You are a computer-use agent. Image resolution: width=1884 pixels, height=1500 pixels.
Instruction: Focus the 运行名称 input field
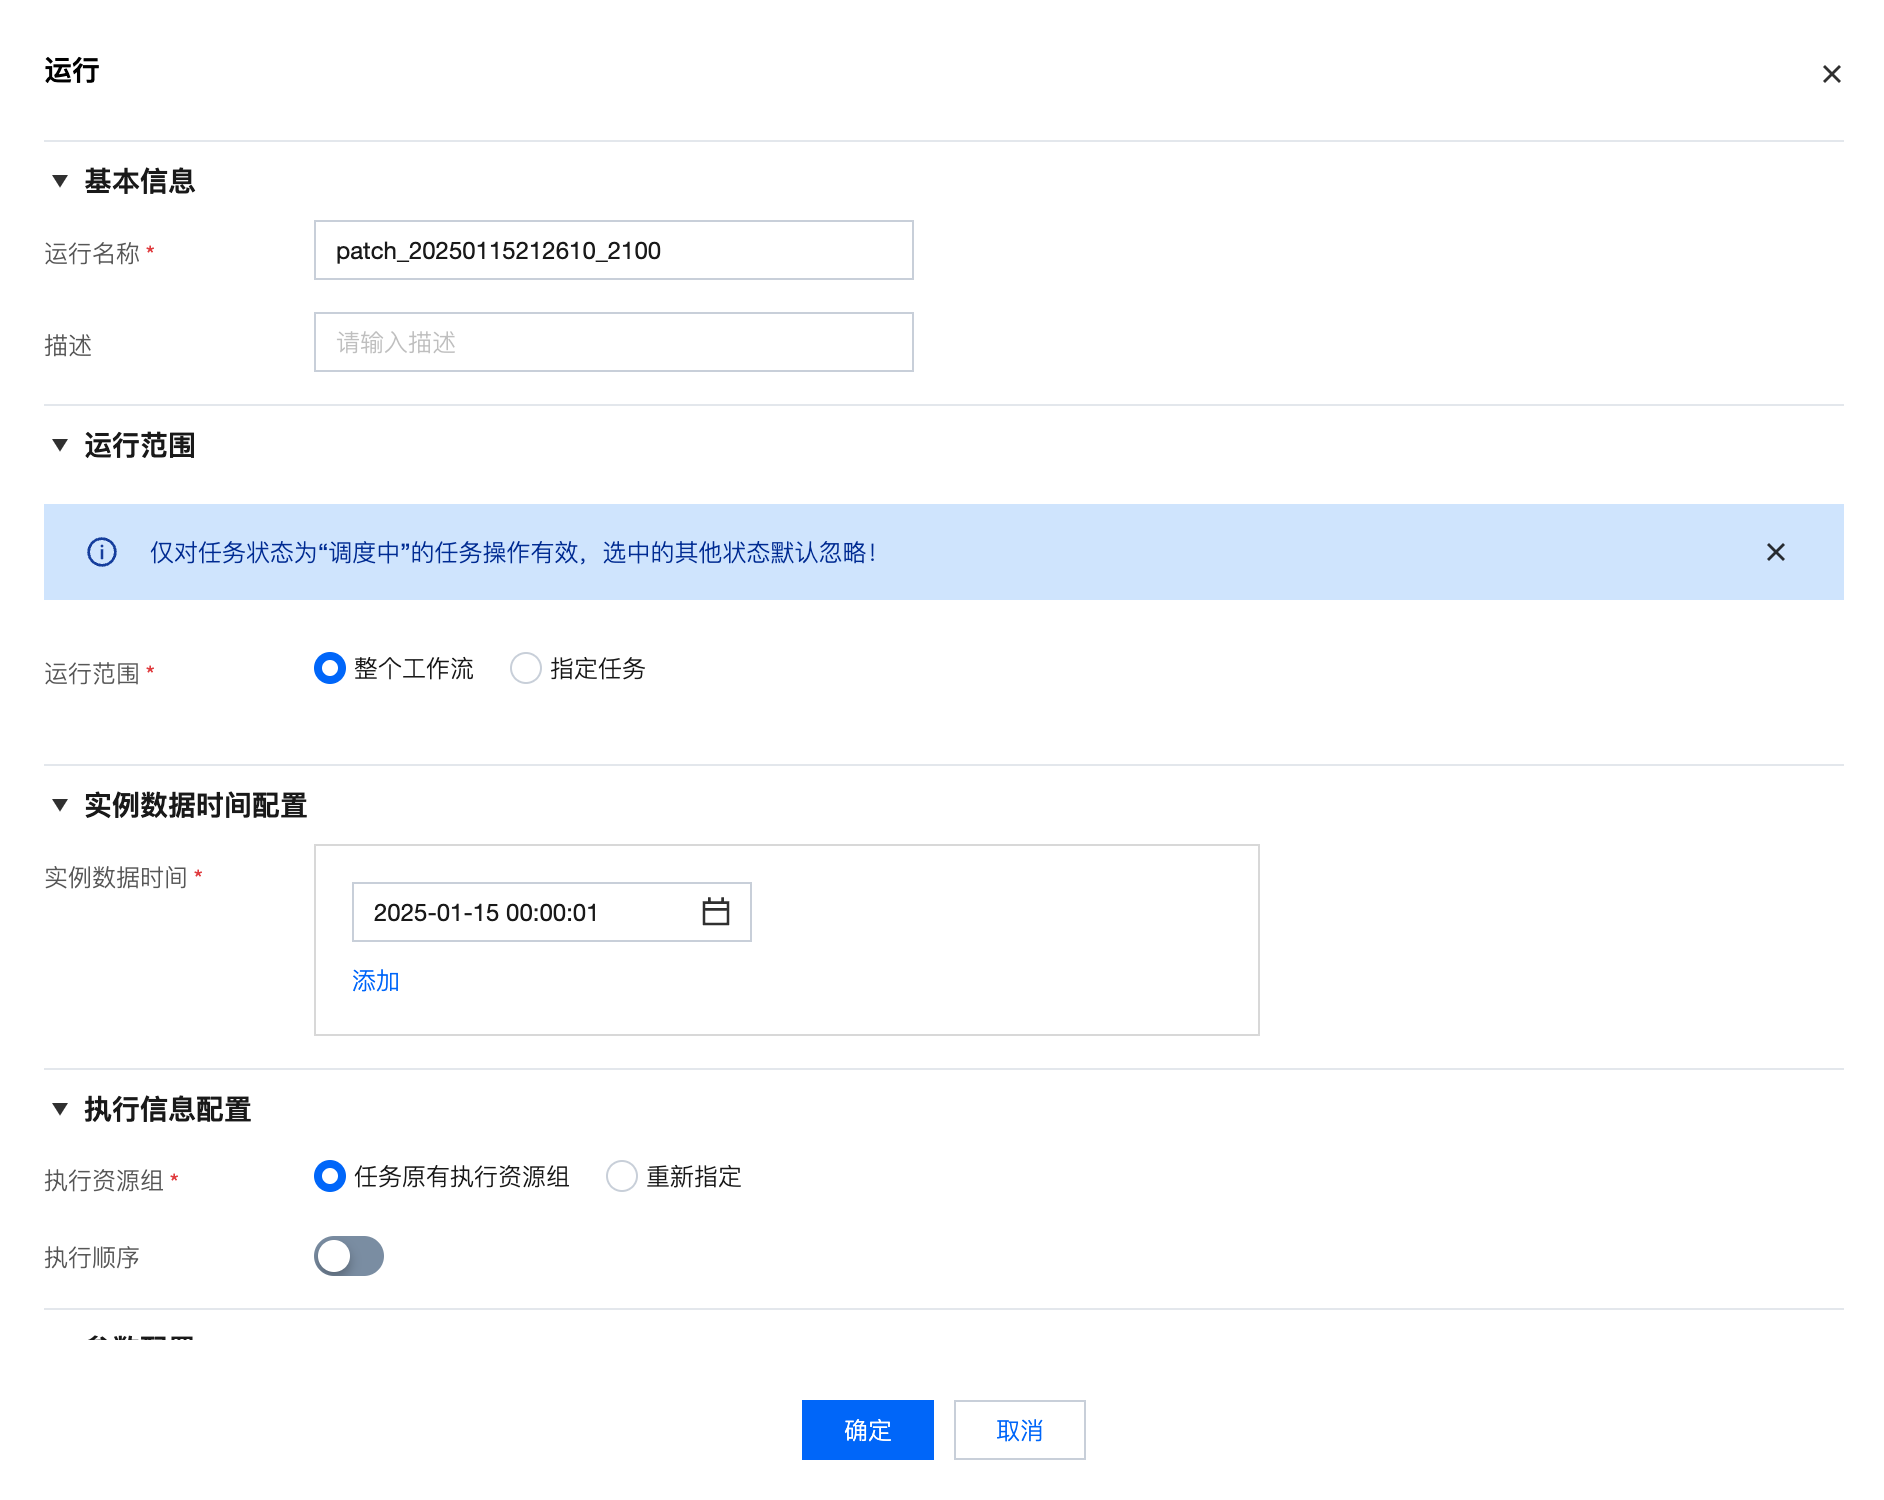click(x=614, y=250)
